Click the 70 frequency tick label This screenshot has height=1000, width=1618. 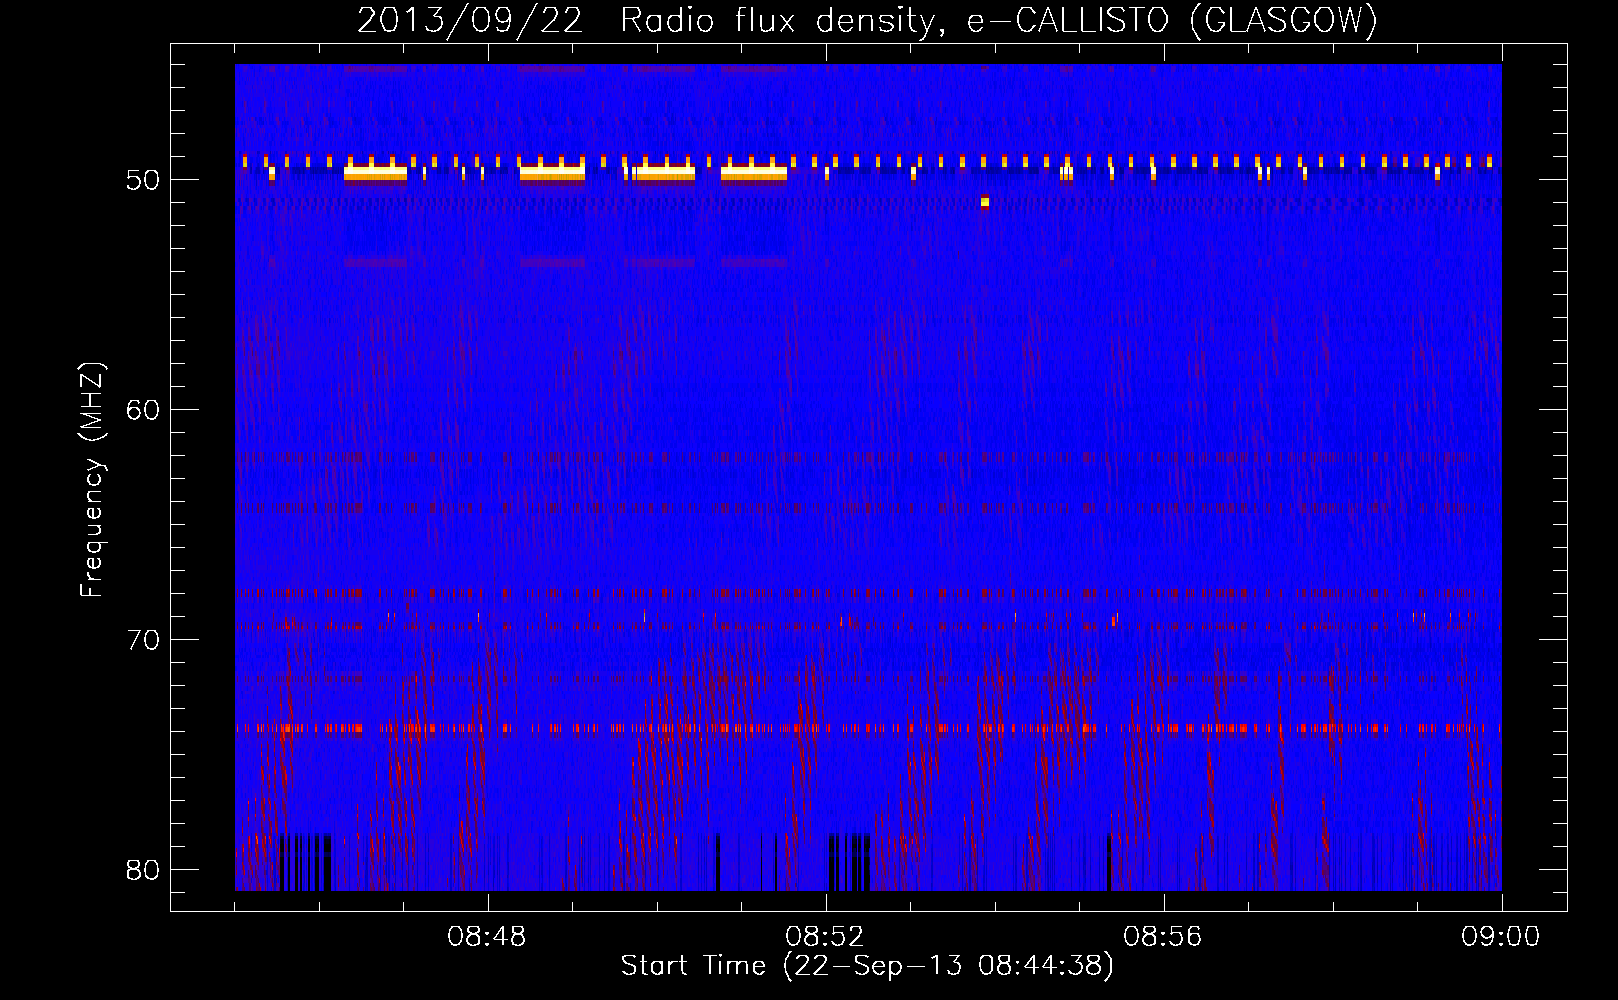[x=143, y=640]
